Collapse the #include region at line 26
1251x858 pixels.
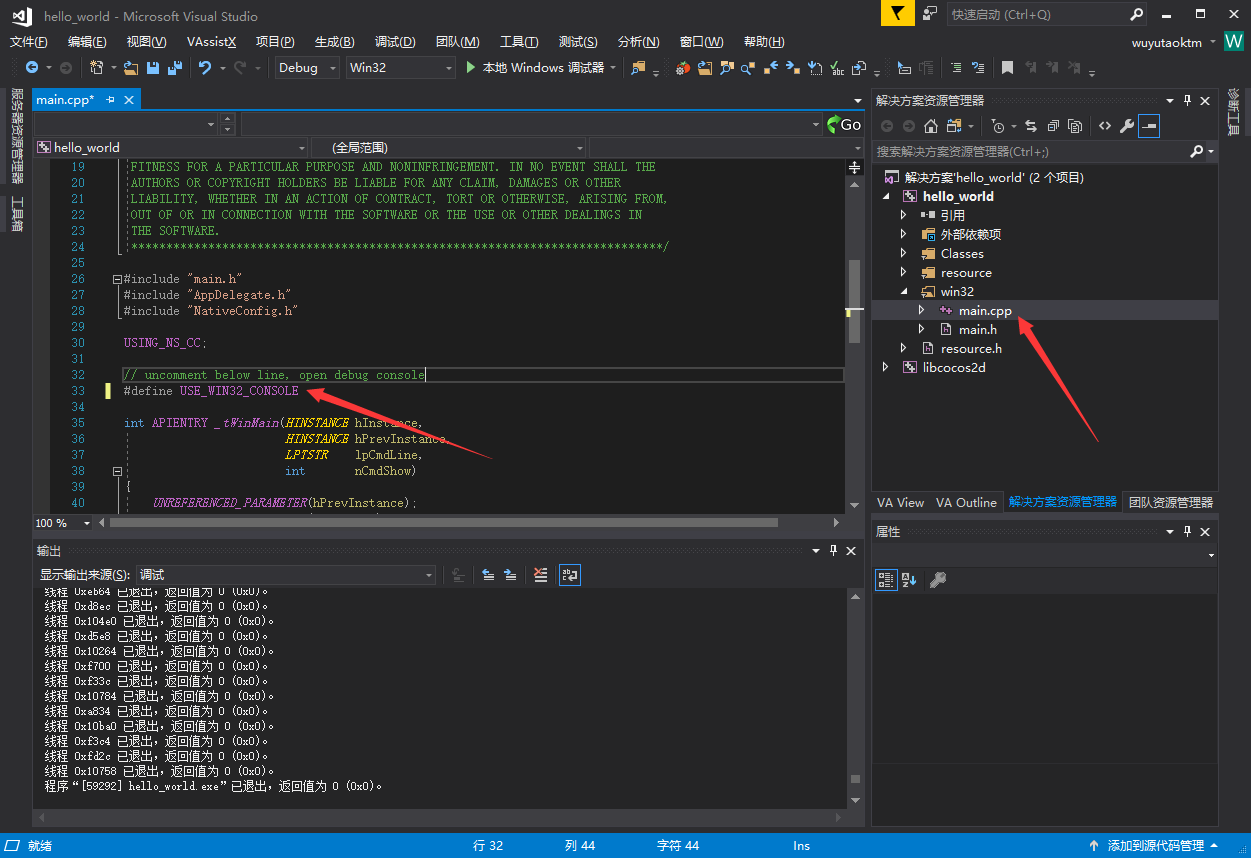point(117,279)
